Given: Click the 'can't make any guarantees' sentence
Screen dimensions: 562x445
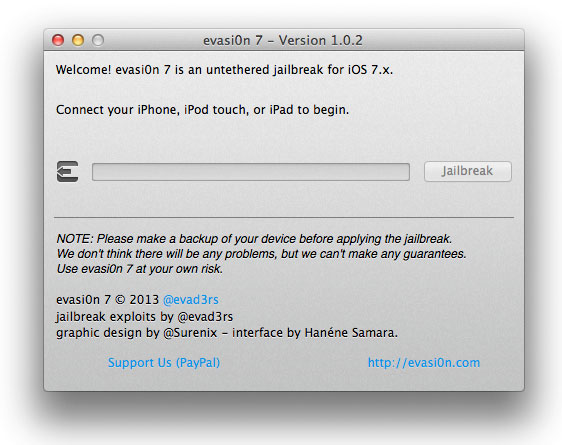Looking at the screenshot, I should pyautogui.click(x=262, y=254).
